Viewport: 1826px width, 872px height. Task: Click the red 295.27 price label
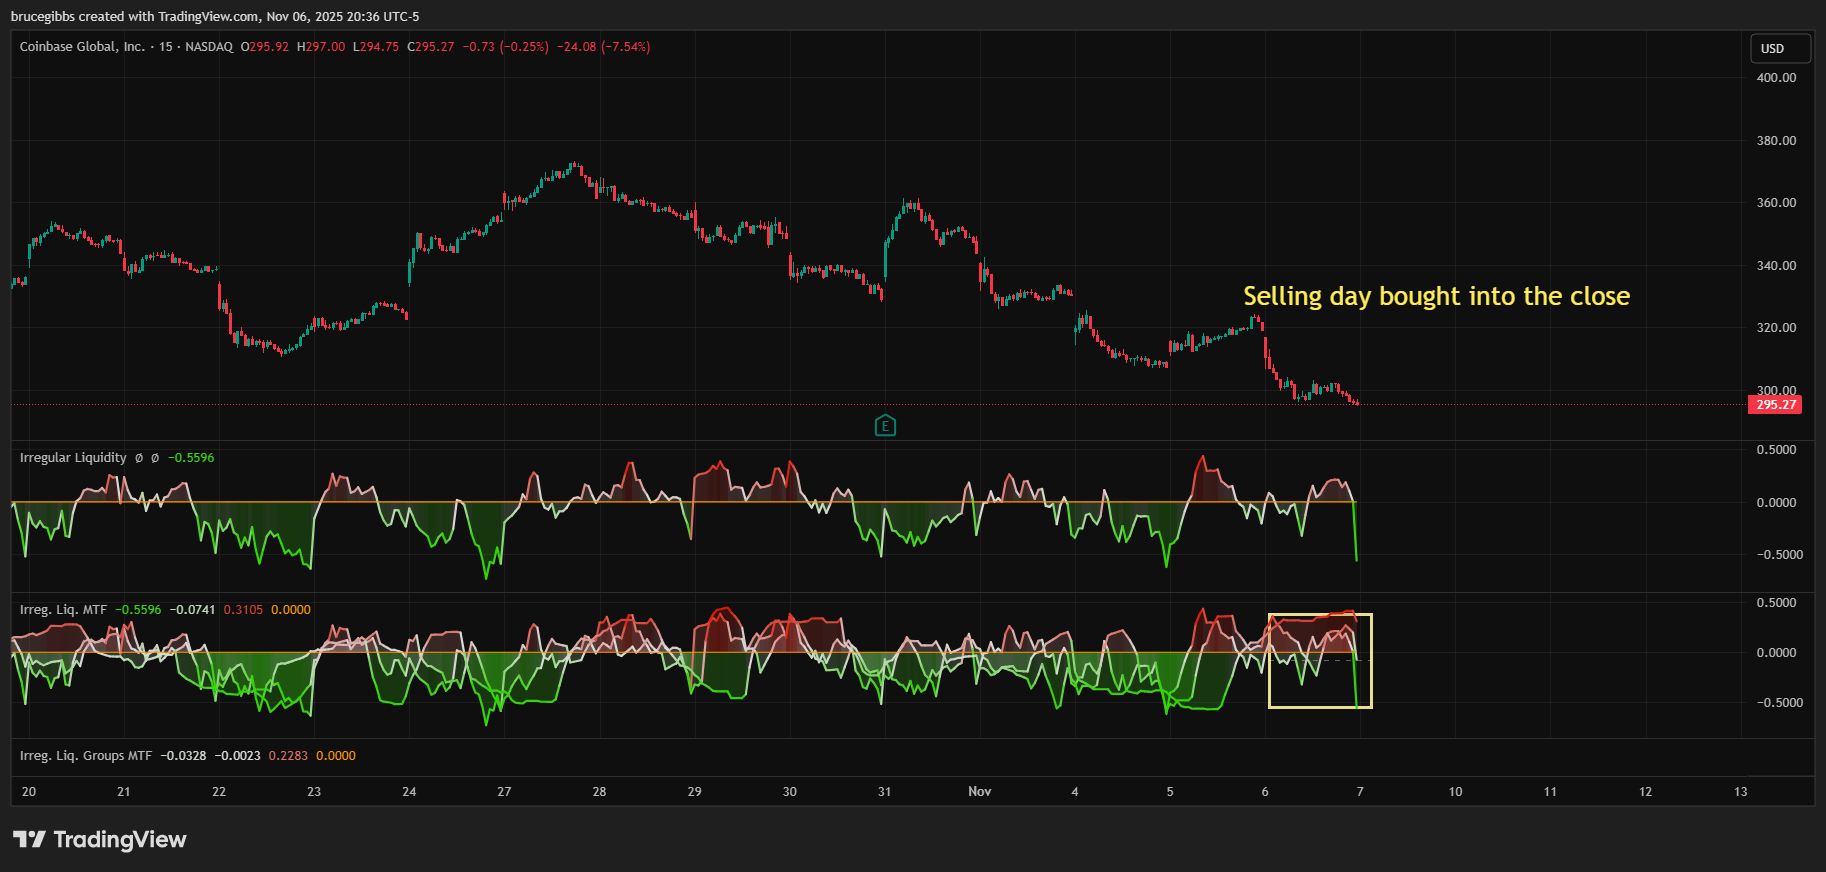pyautogui.click(x=1775, y=405)
